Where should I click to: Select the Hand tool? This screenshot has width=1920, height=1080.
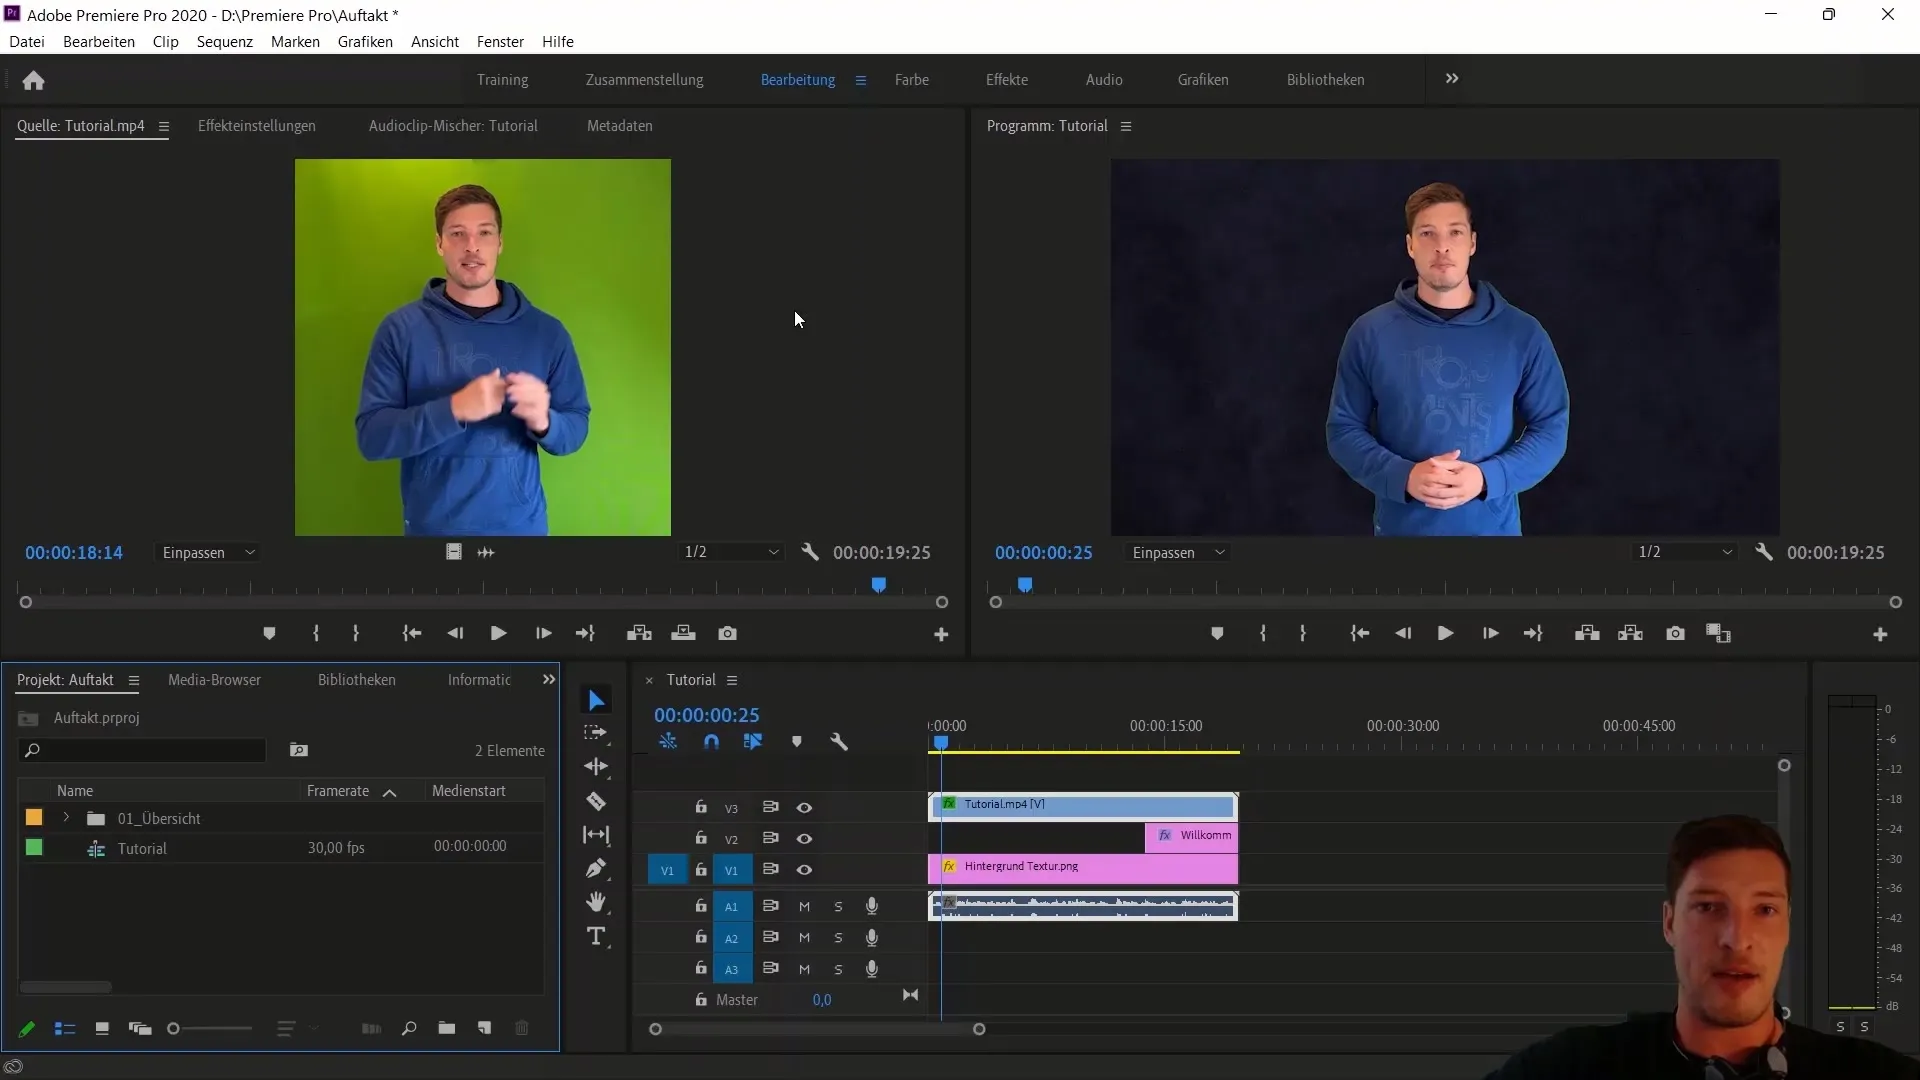596,902
